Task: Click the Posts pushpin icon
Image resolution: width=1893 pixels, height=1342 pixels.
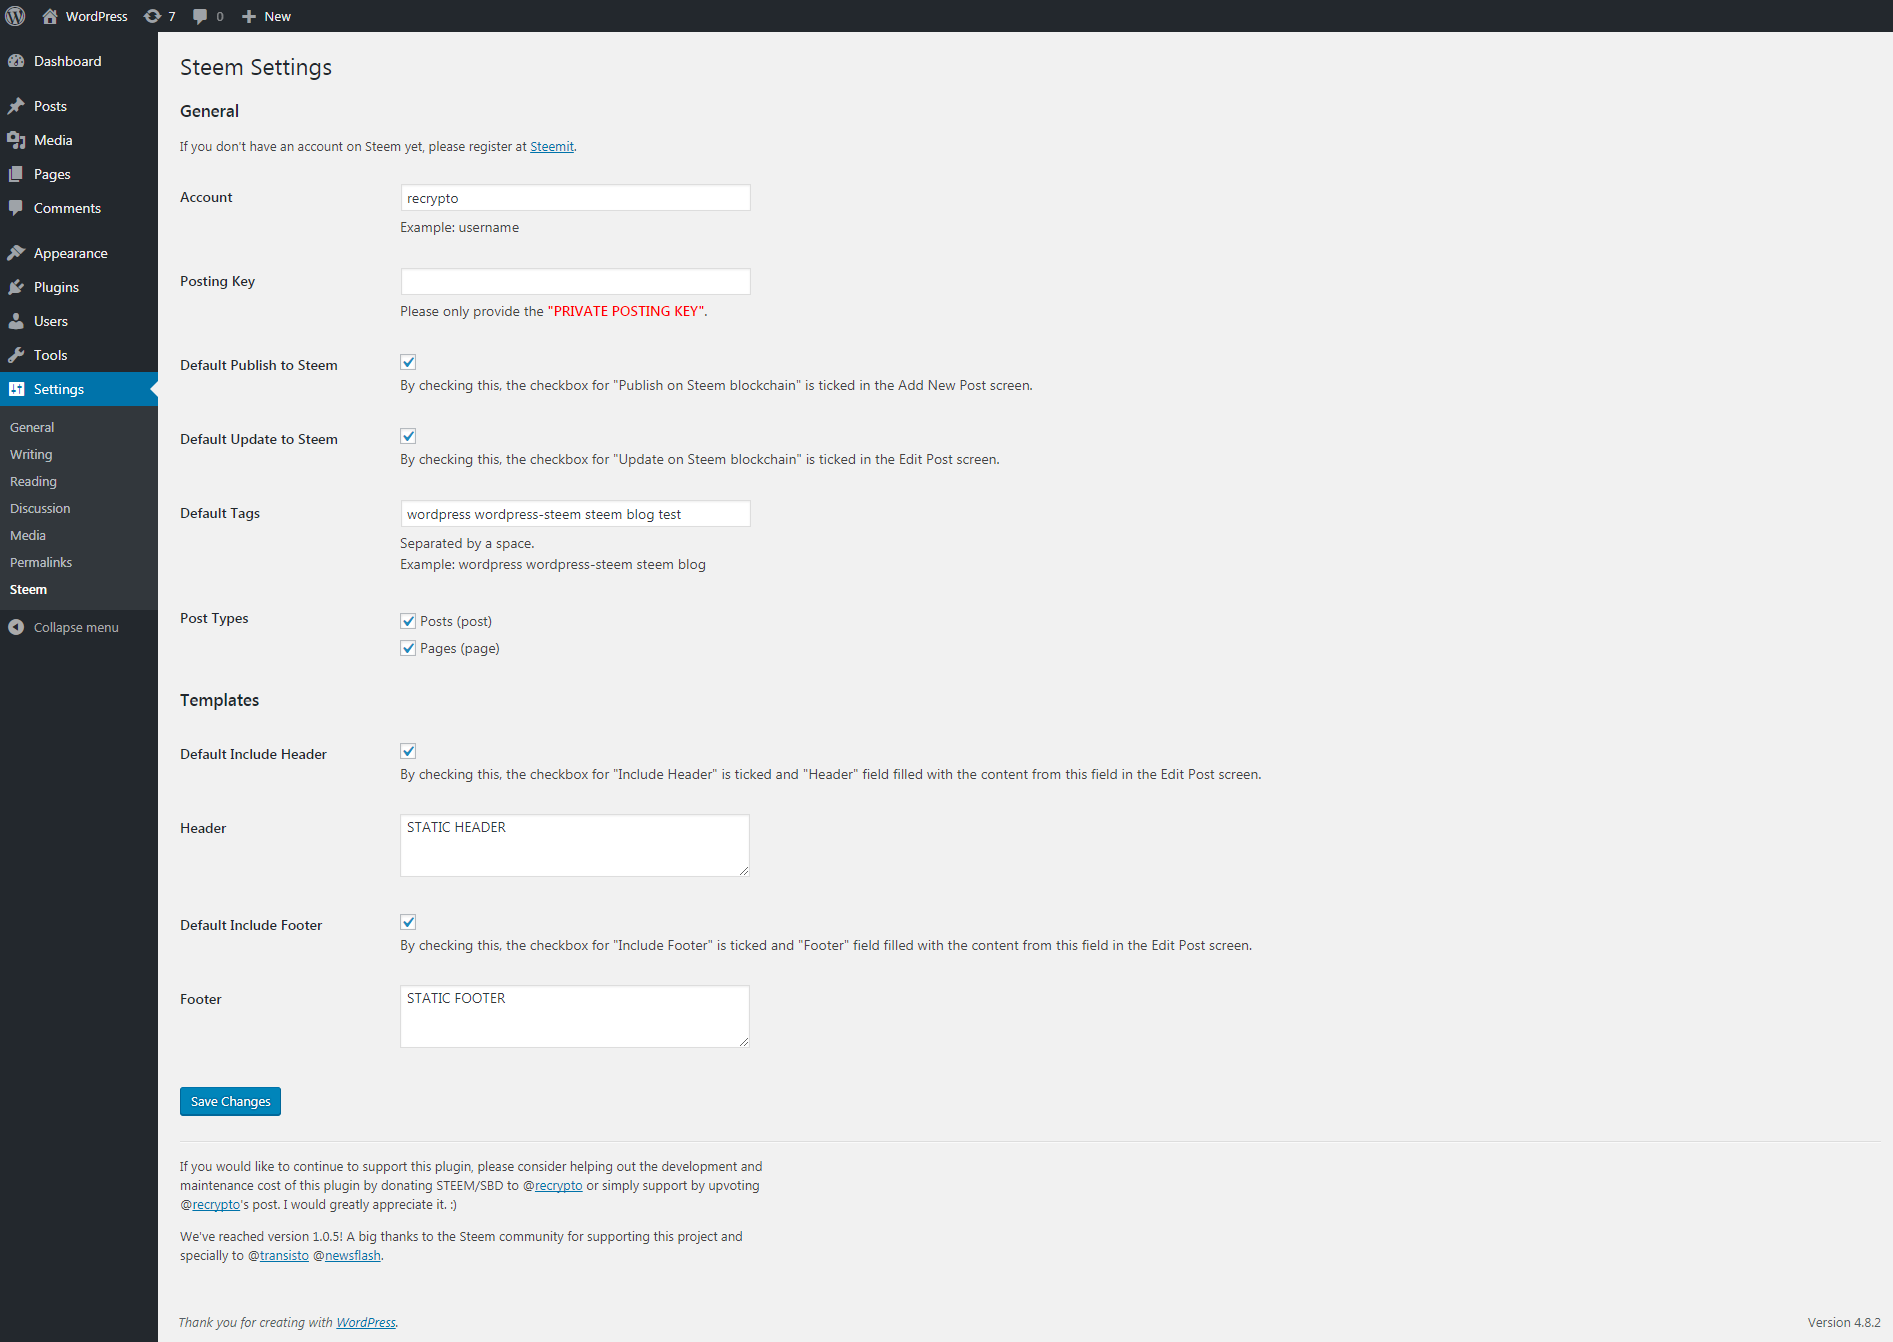Action: pos(16,106)
